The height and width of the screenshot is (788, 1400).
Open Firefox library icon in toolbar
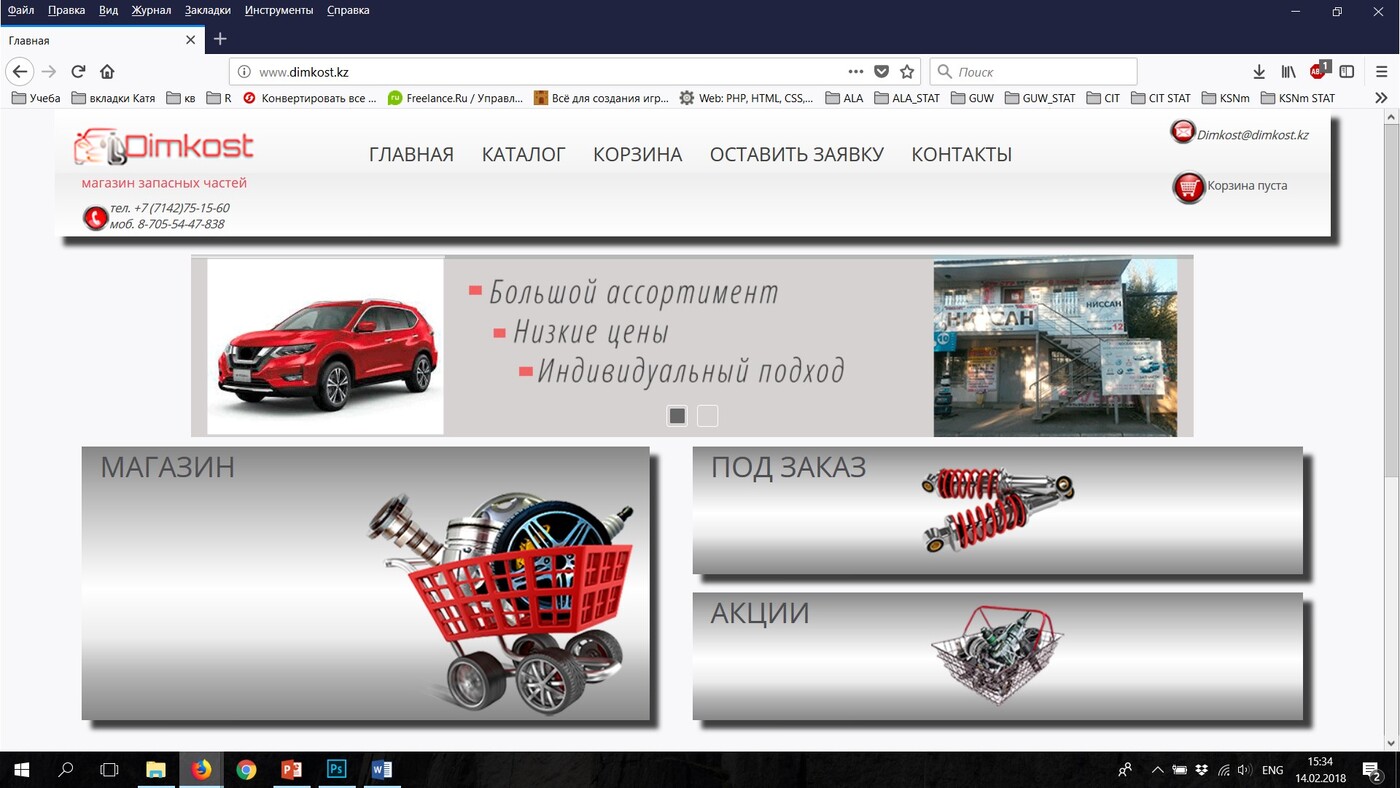[1288, 72]
